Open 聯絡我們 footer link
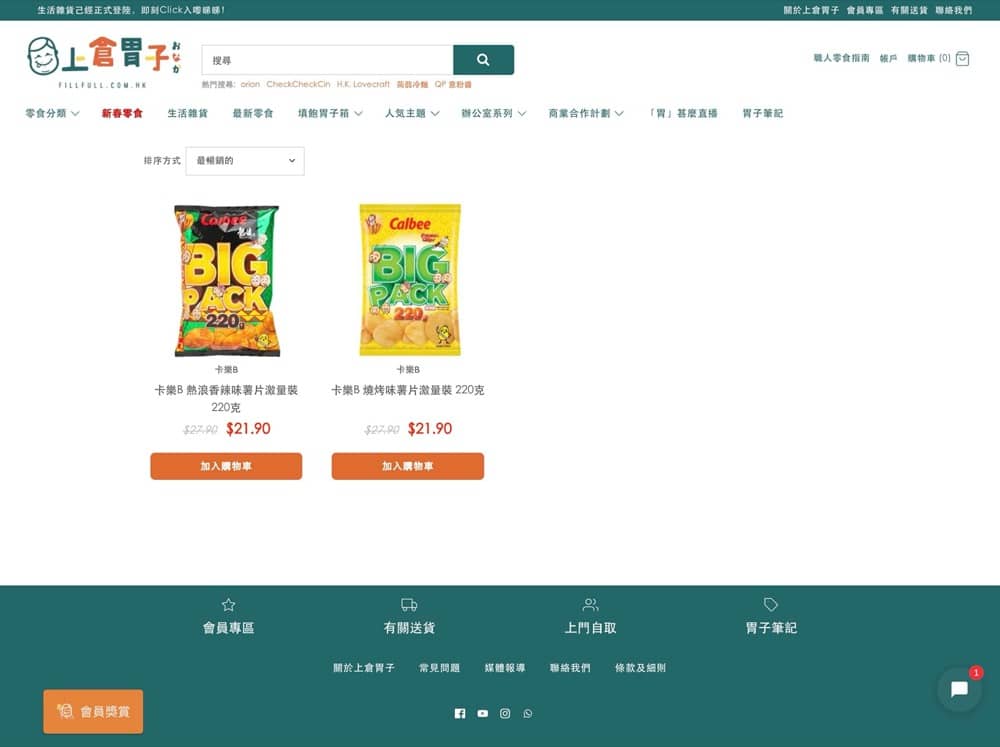The height and width of the screenshot is (747, 1000). pyautogui.click(x=570, y=668)
